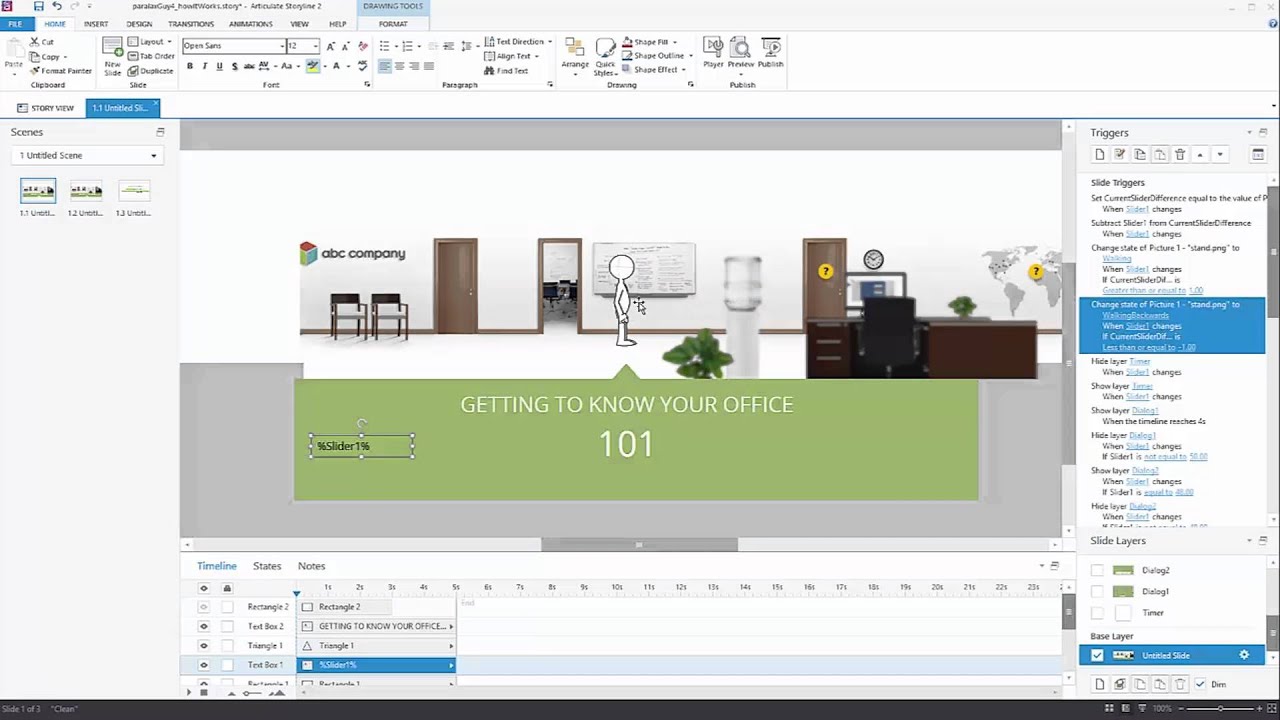1280x720 pixels.
Task: Click Find Text tool
Action: pyautogui.click(x=505, y=71)
